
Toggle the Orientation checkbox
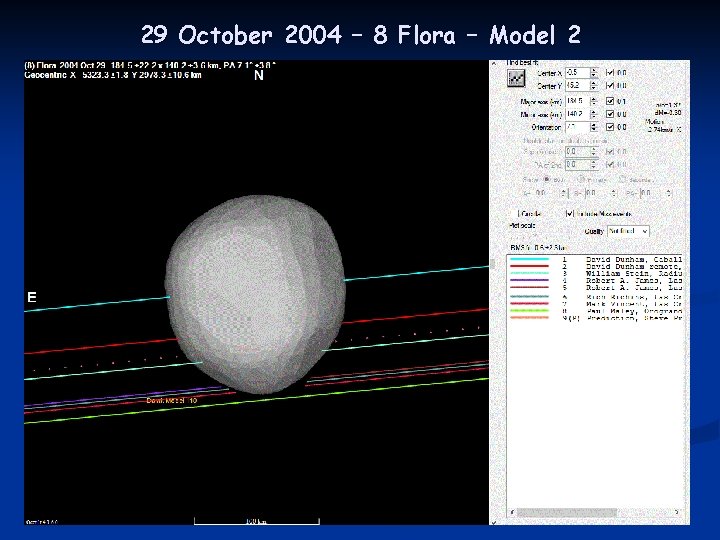point(611,127)
